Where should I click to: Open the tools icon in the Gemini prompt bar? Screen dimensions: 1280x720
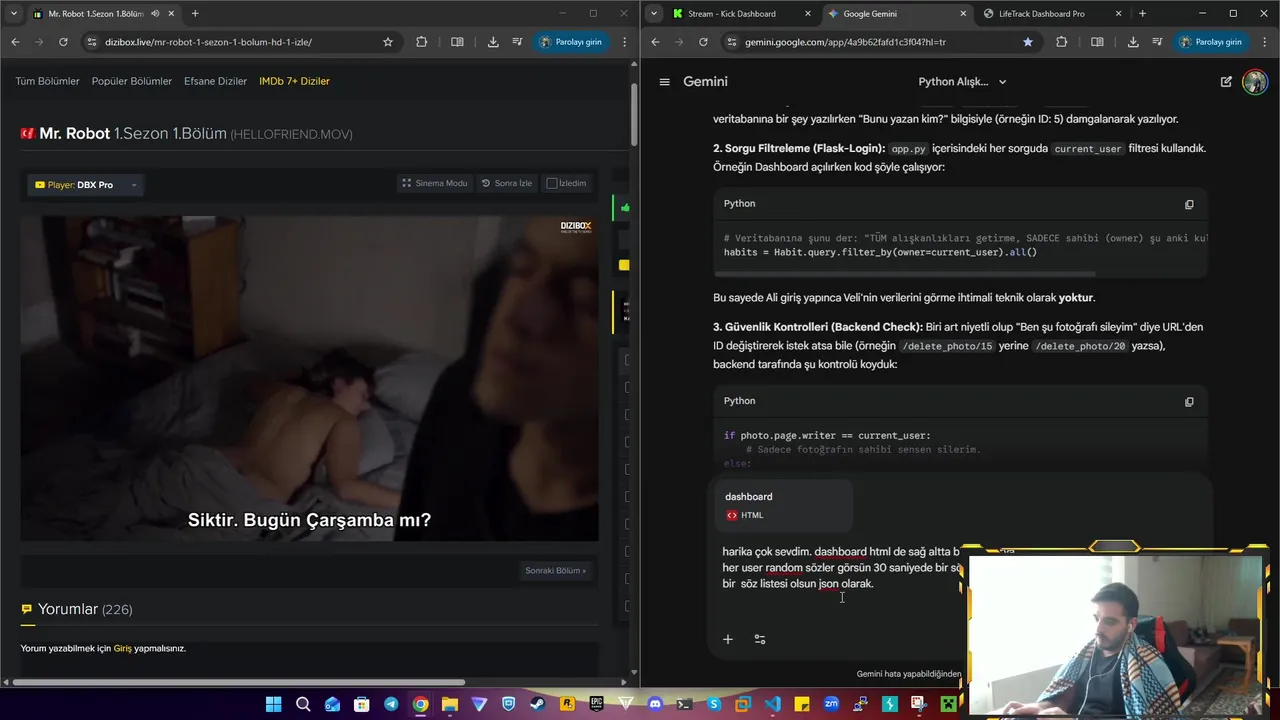click(760, 639)
